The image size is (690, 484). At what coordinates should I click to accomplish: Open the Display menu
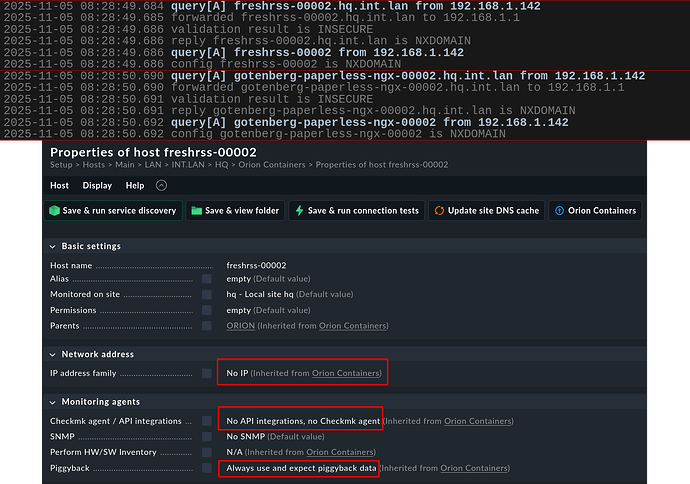[97, 186]
